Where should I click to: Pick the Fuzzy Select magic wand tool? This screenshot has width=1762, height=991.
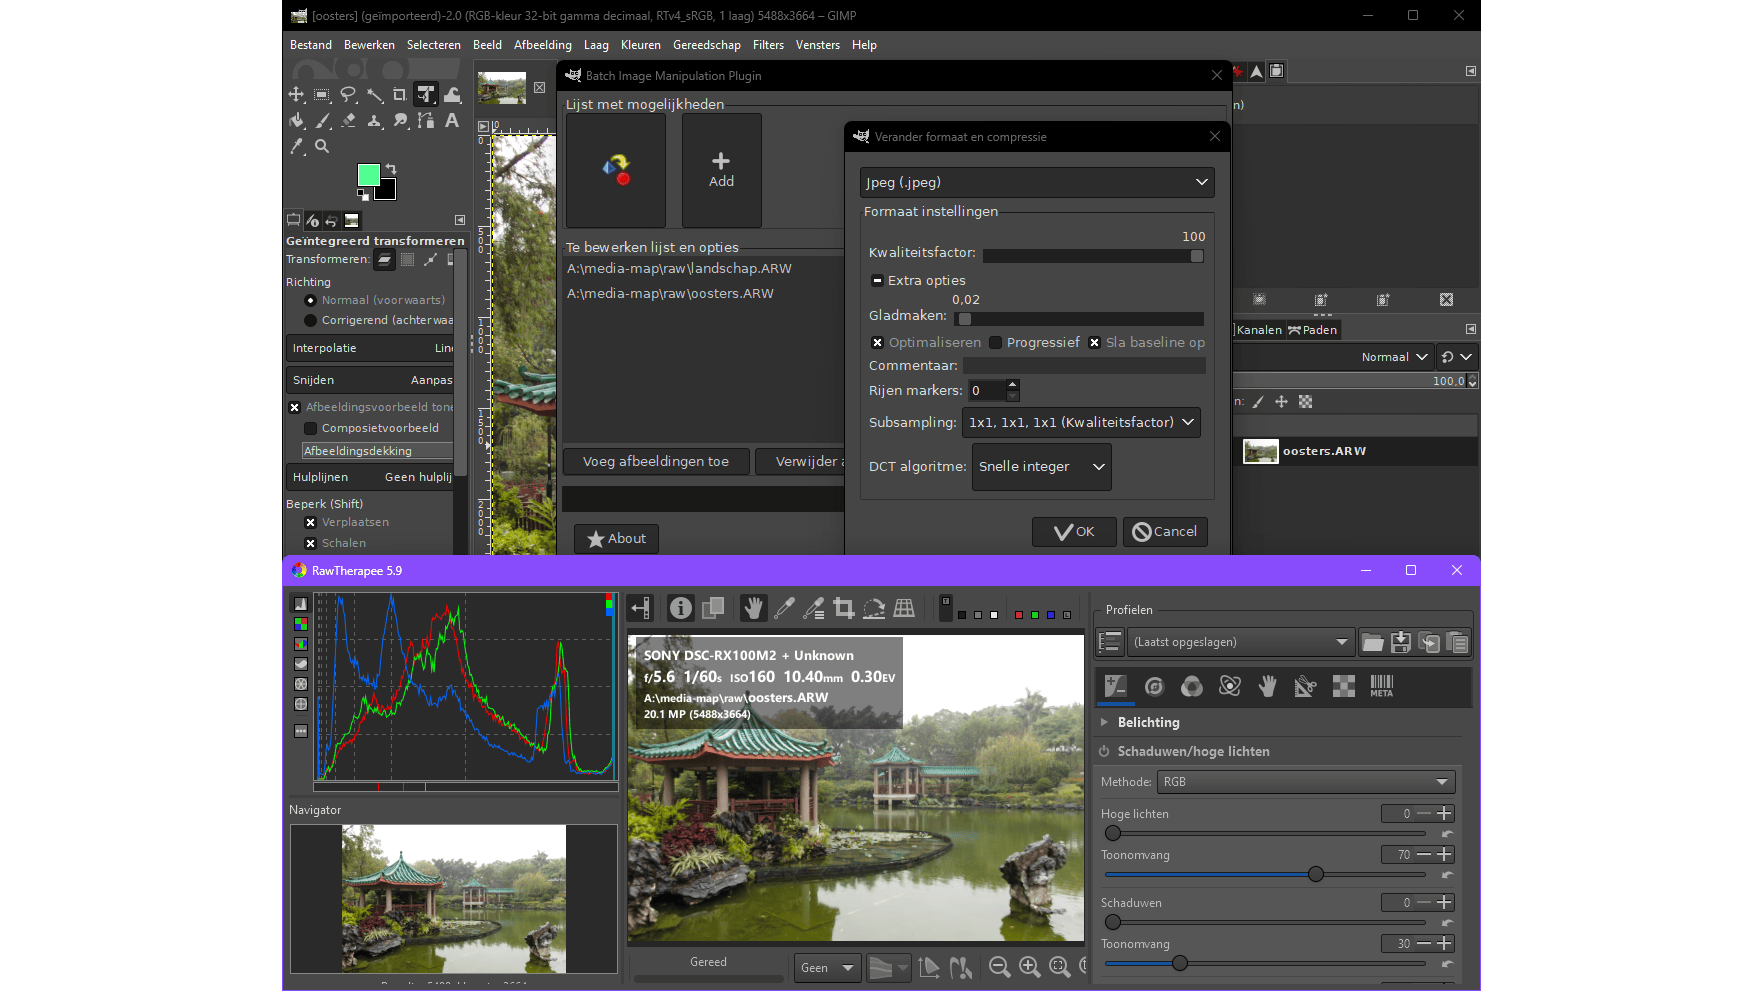pyautogui.click(x=374, y=95)
